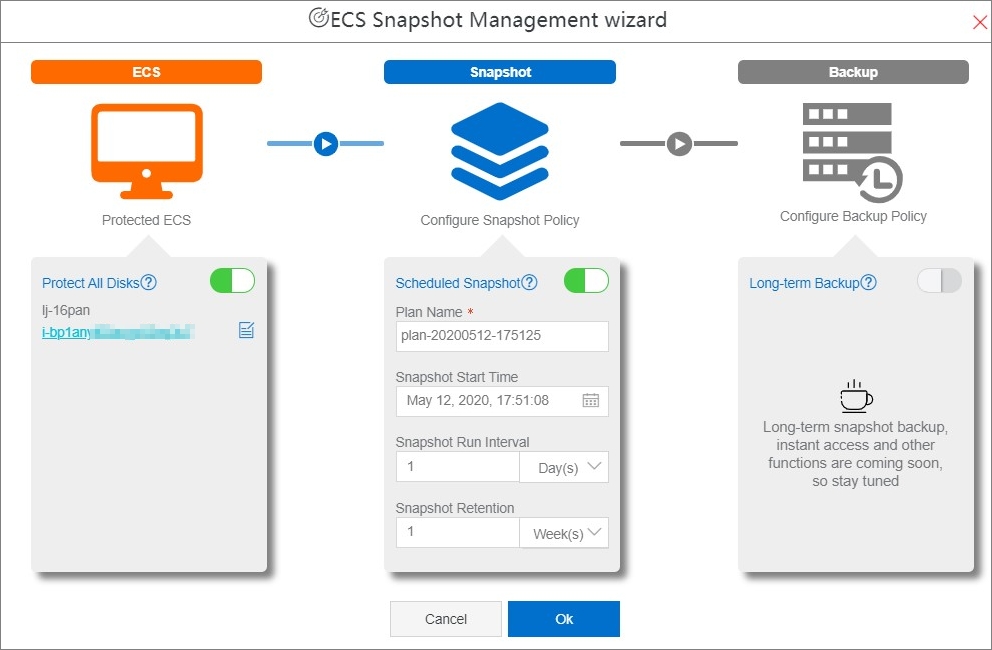Open the calendar picker for Snapshot Start Time
992x650 pixels.
click(590, 401)
